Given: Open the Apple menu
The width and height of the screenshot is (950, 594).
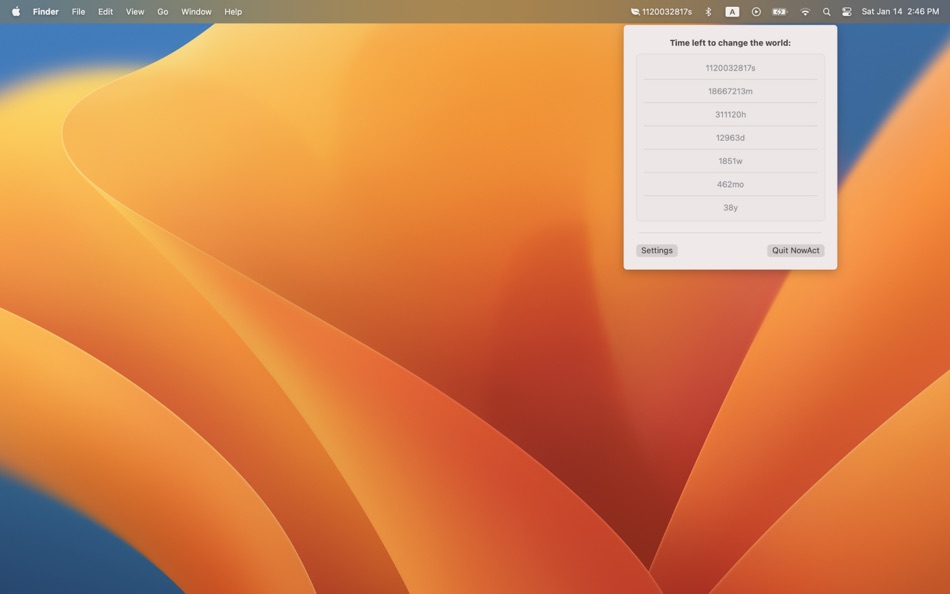Looking at the screenshot, I should point(16,12).
